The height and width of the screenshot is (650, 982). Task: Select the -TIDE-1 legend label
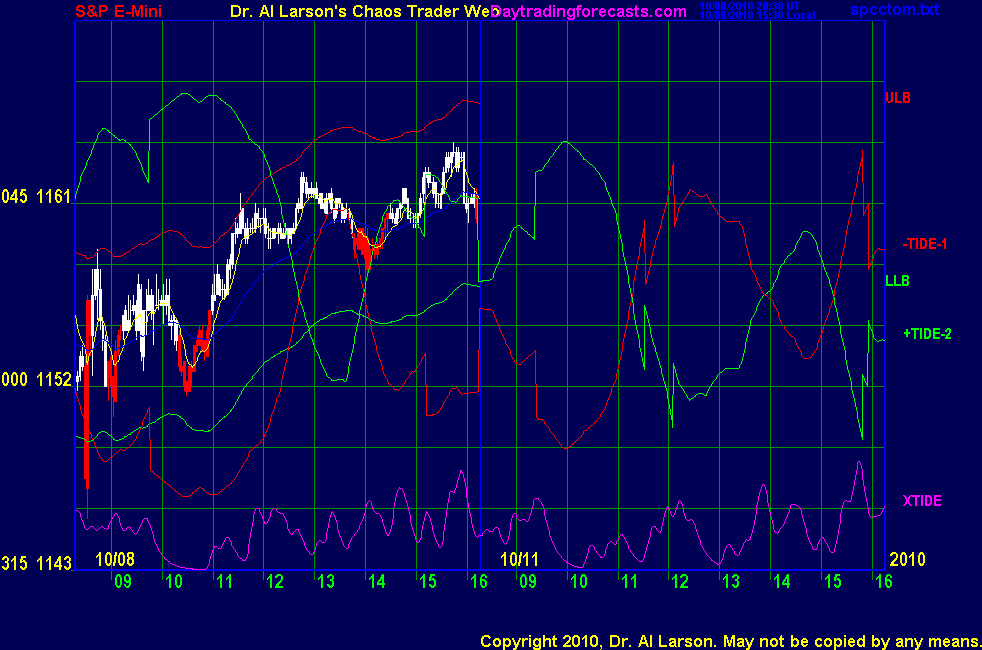pos(924,244)
